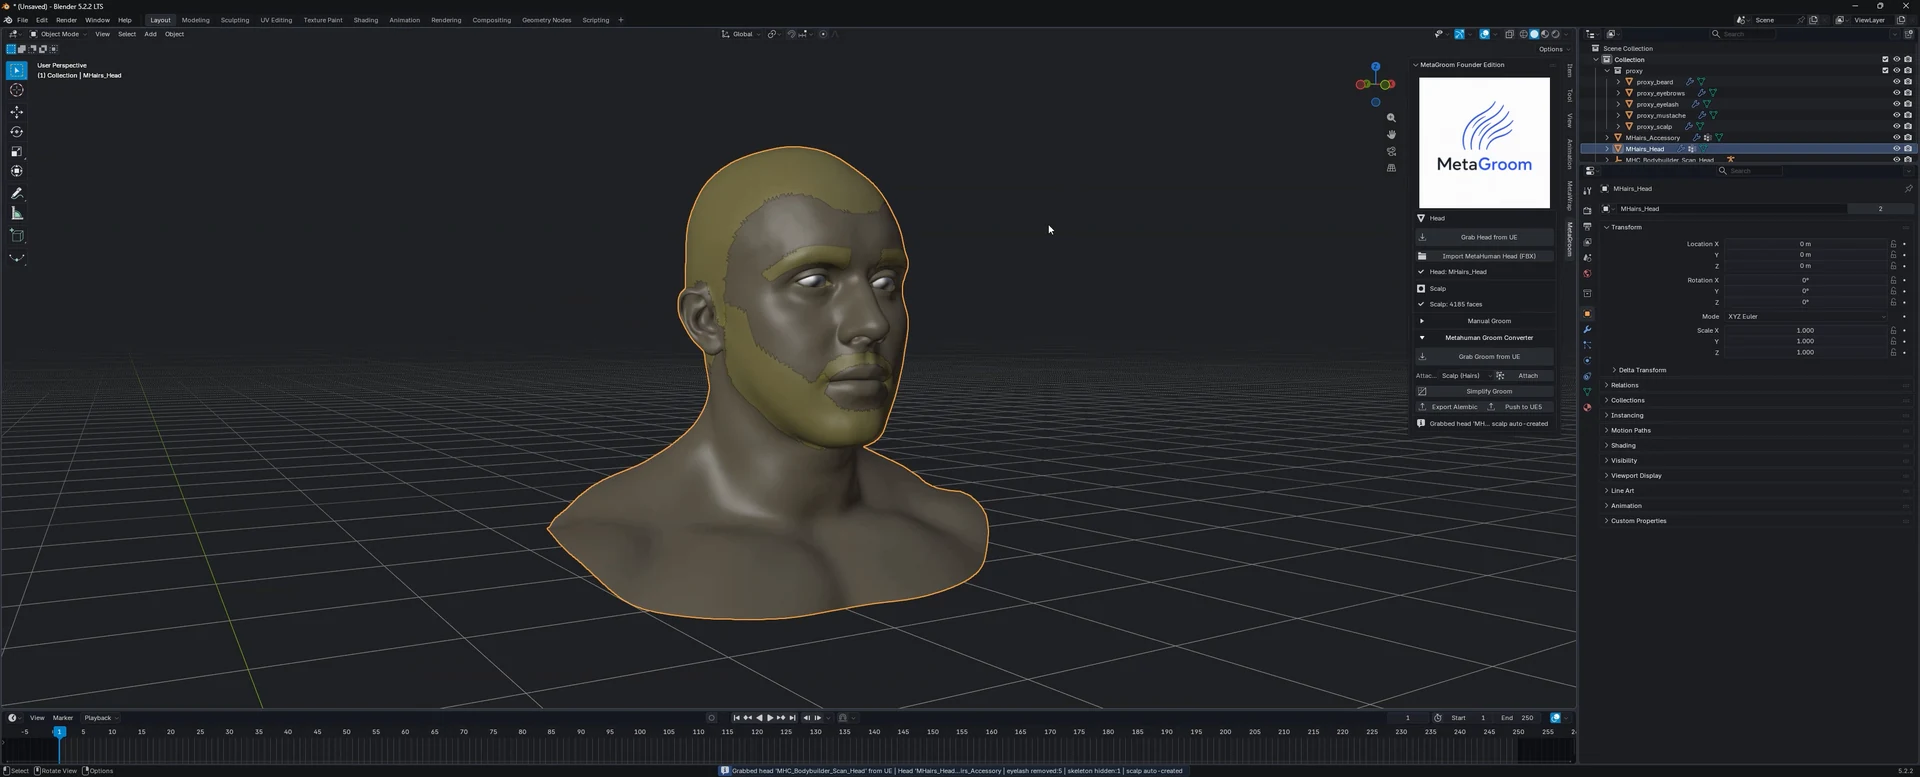Switch to Geometry Nodes workspace tab
Image resolution: width=1920 pixels, height=777 pixels.
tap(546, 20)
